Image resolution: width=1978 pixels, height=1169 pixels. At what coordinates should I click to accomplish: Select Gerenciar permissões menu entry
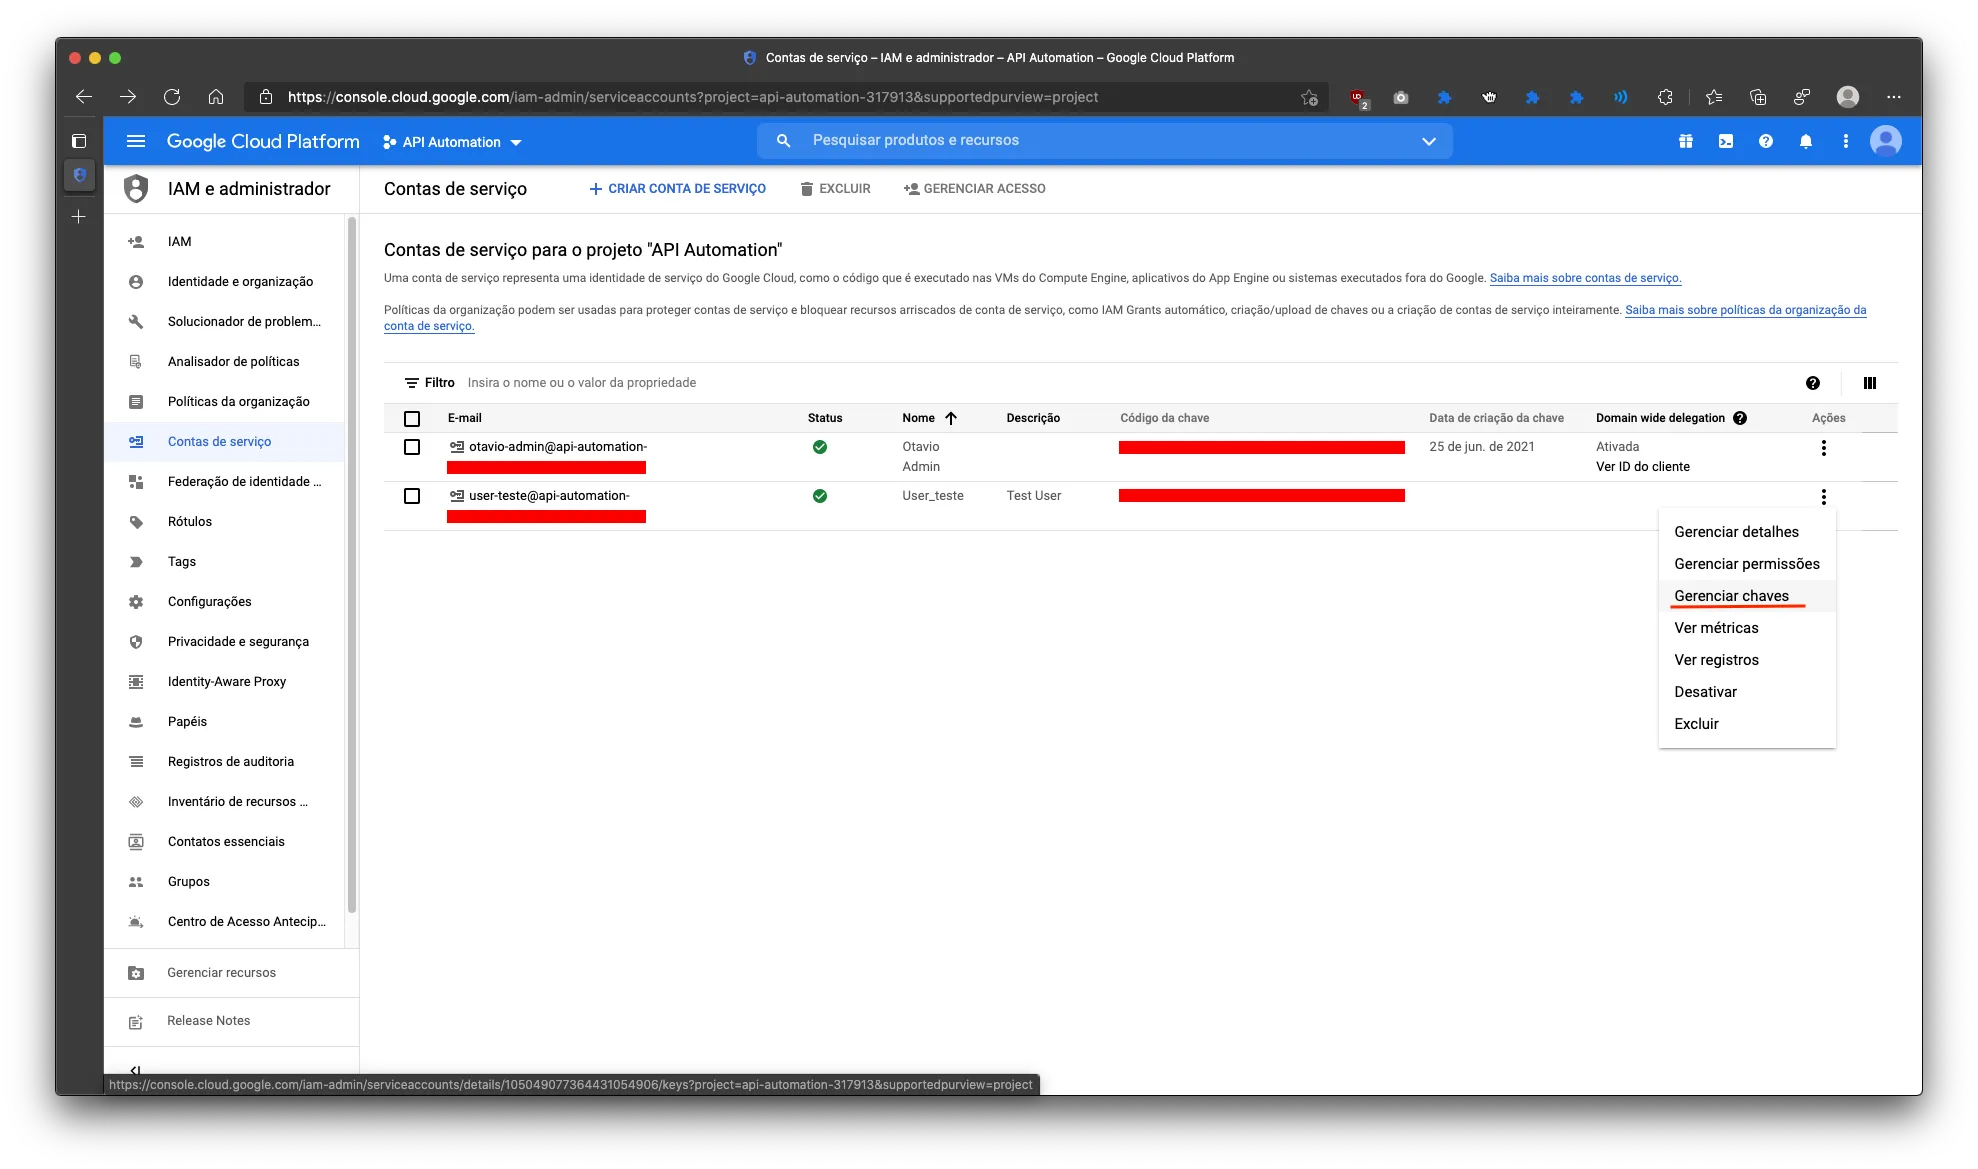[x=1747, y=564]
